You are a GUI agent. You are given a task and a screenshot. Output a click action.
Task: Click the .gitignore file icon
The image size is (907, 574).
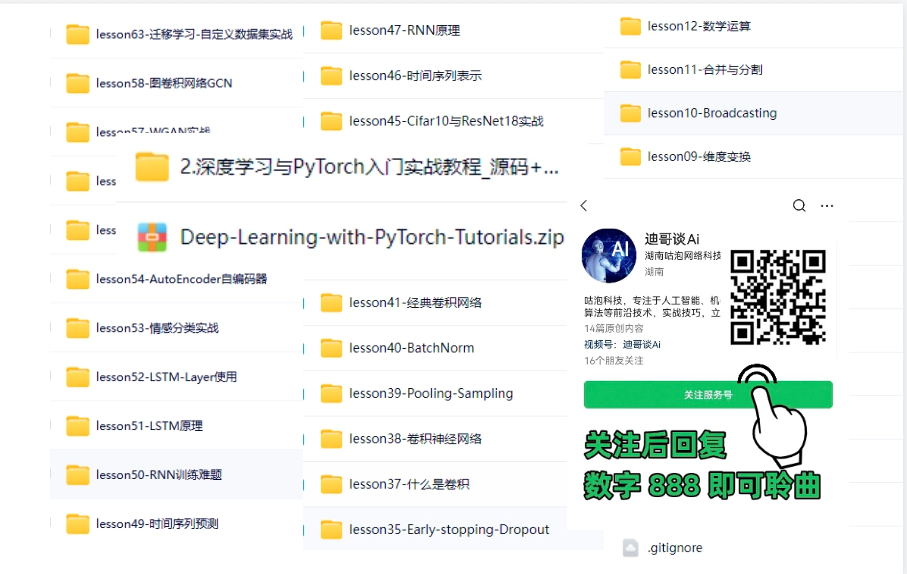(x=631, y=547)
